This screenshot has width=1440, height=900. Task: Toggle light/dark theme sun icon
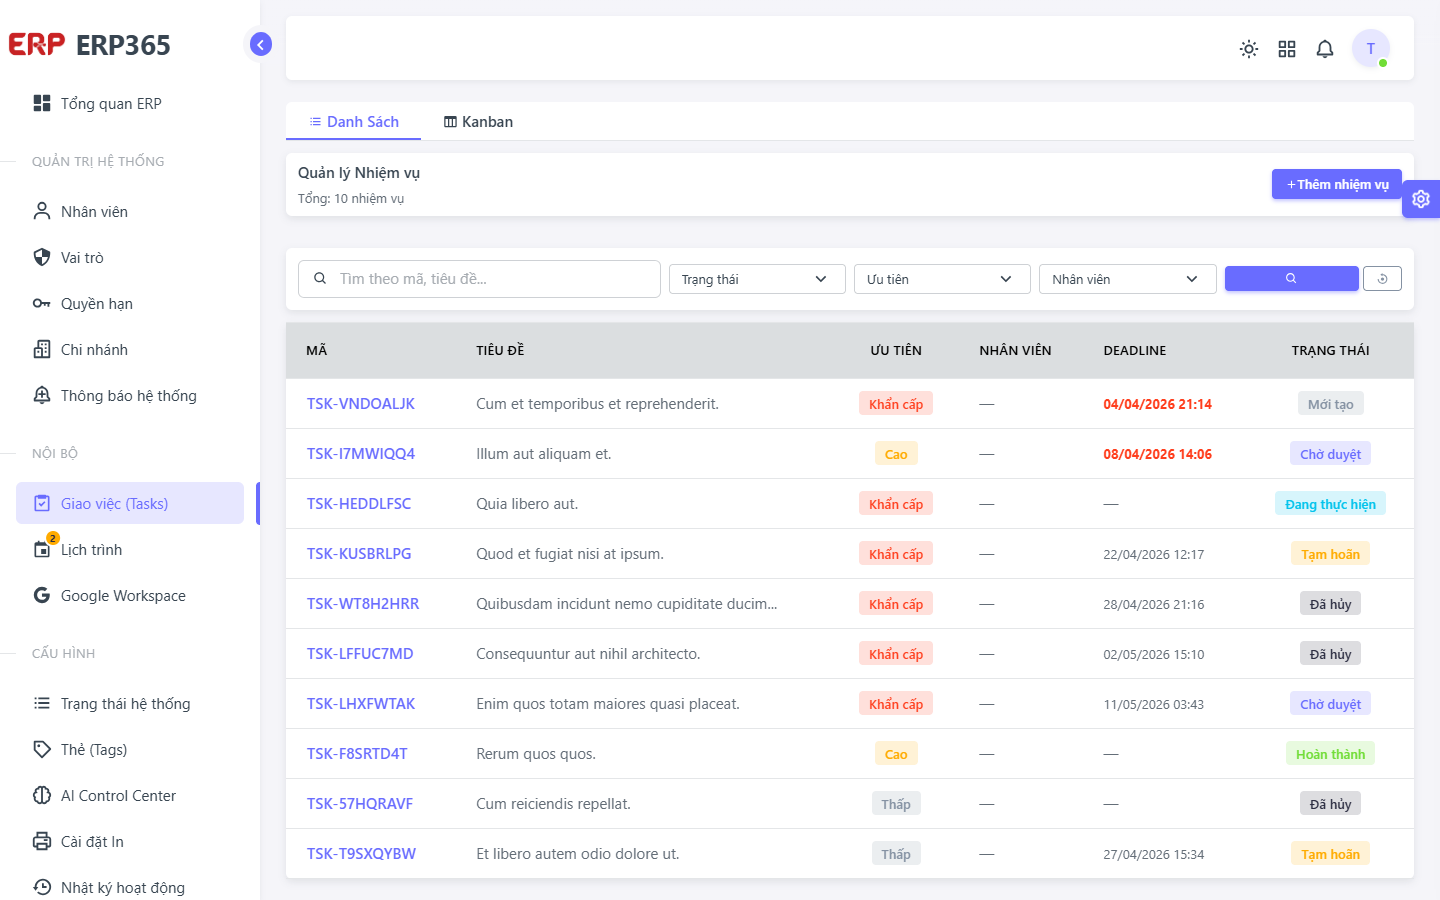point(1249,49)
